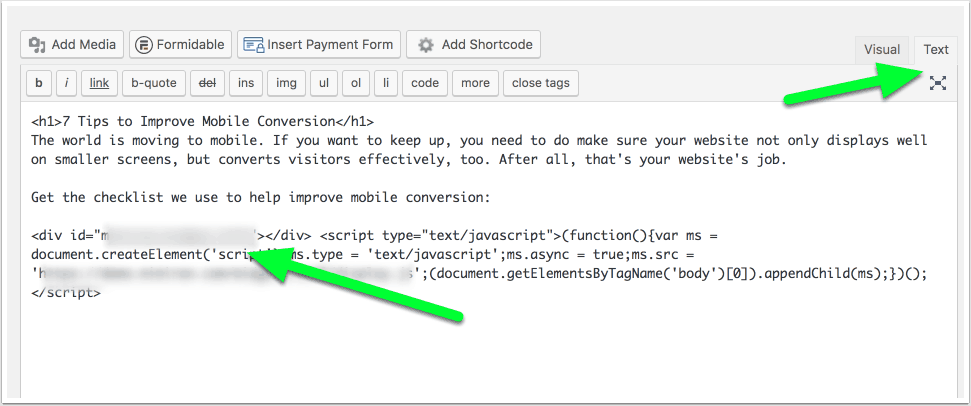This screenshot has width=971, height=406.
Task: Insert code tag with code button
Action: 425,83
